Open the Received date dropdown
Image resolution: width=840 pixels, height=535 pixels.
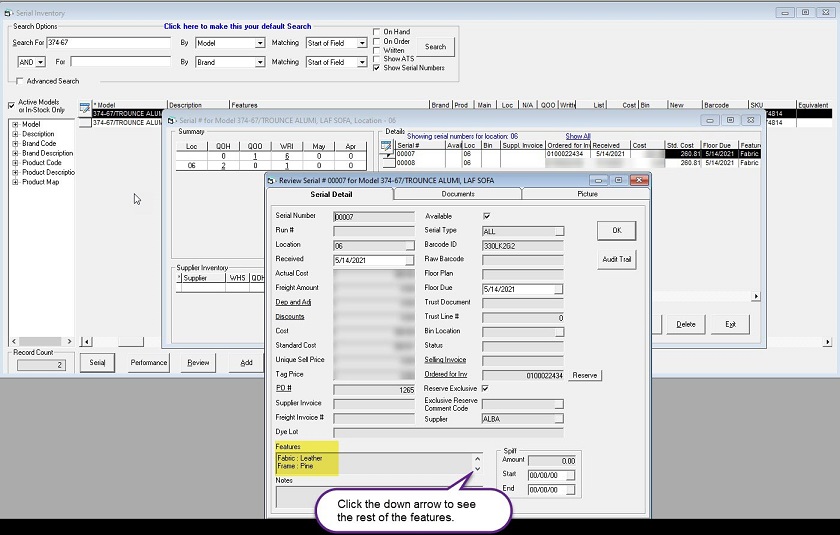410,260
